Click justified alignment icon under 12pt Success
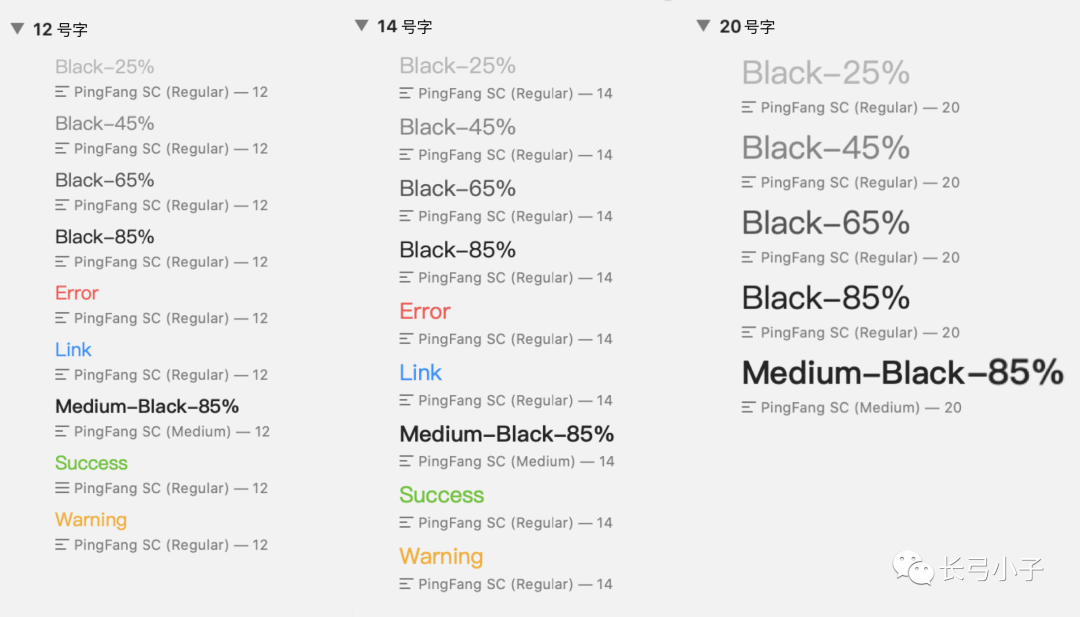 62,488
